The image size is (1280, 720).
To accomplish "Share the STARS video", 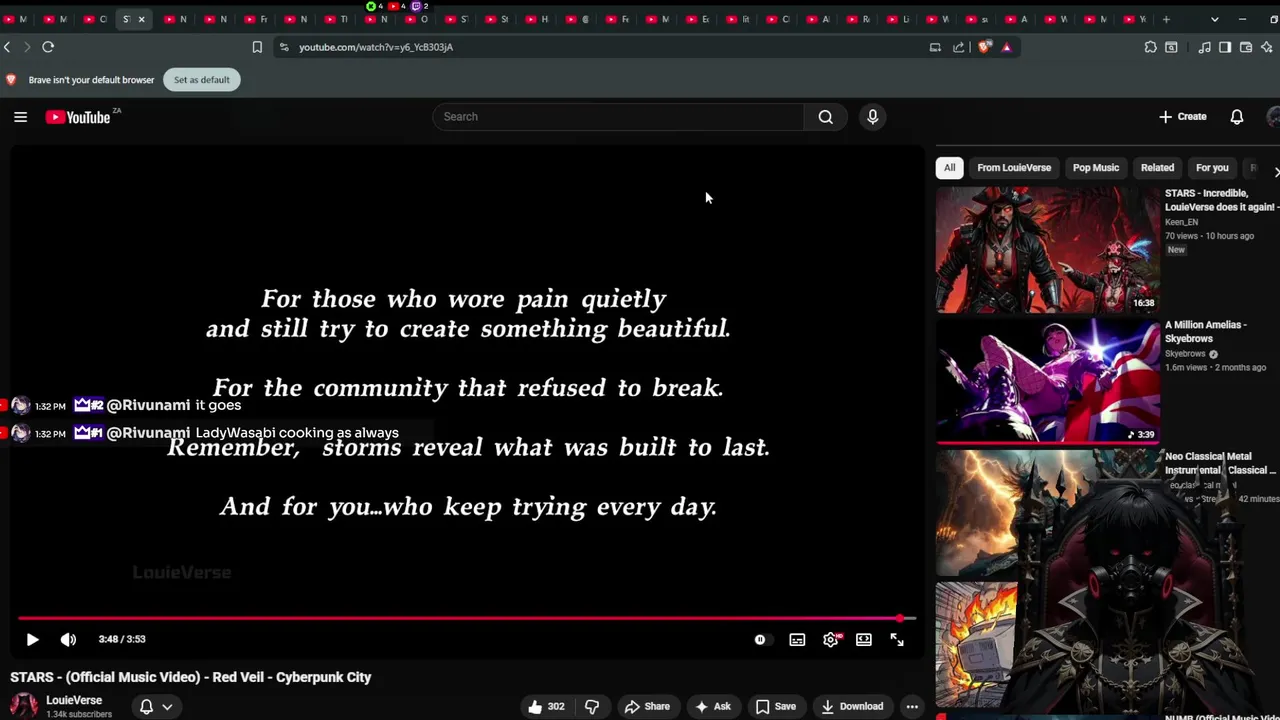I will pyautogui.click(x=647, y=706).
